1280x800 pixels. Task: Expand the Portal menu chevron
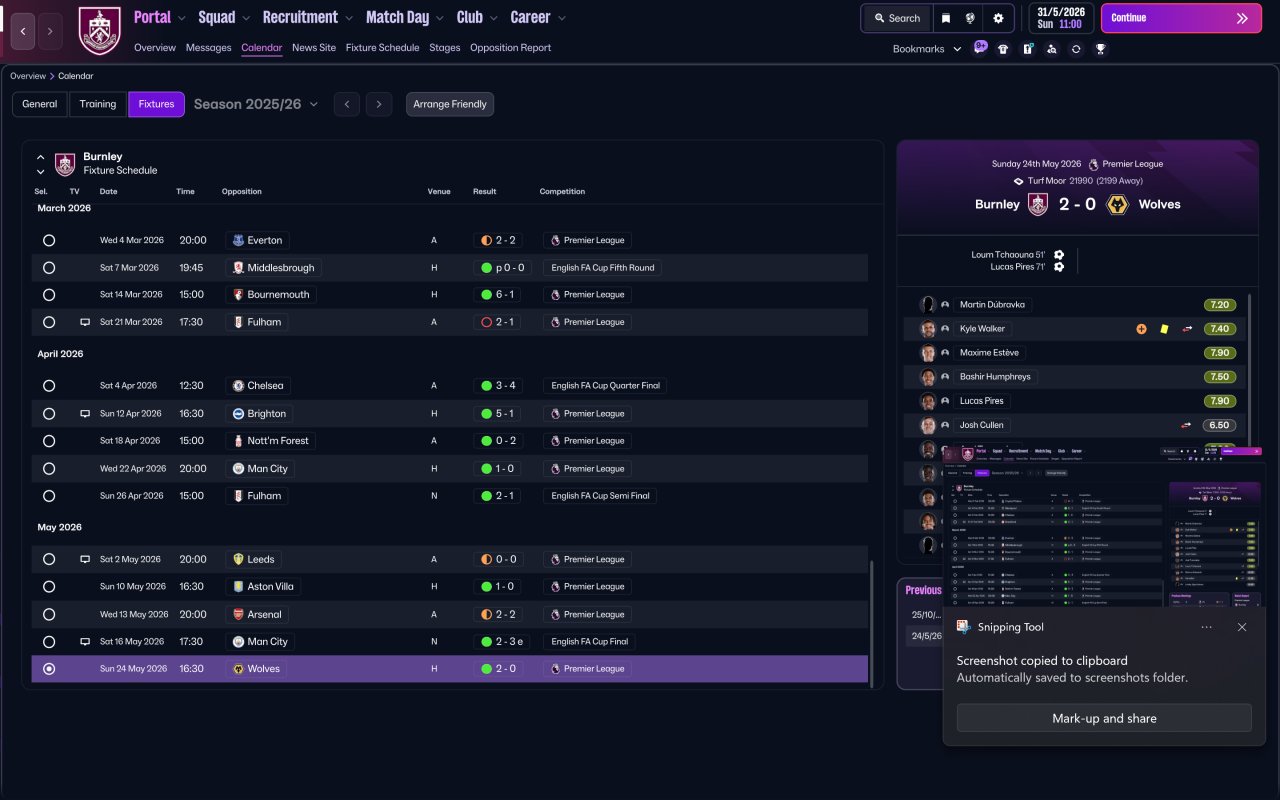[181, 18]
